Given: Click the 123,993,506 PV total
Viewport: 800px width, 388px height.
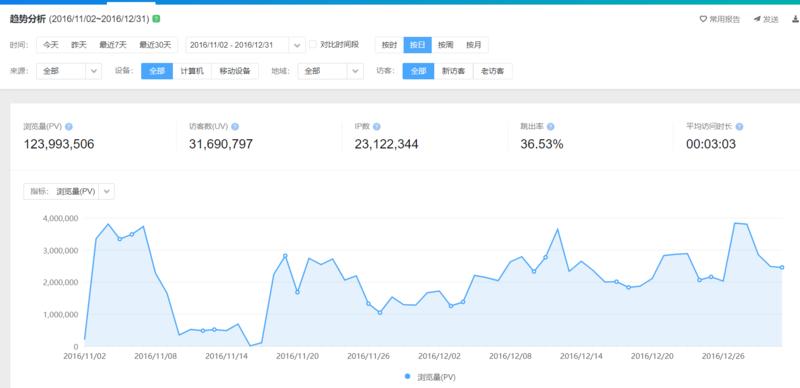Looking at the screenshot, I should tap(59, 144).
